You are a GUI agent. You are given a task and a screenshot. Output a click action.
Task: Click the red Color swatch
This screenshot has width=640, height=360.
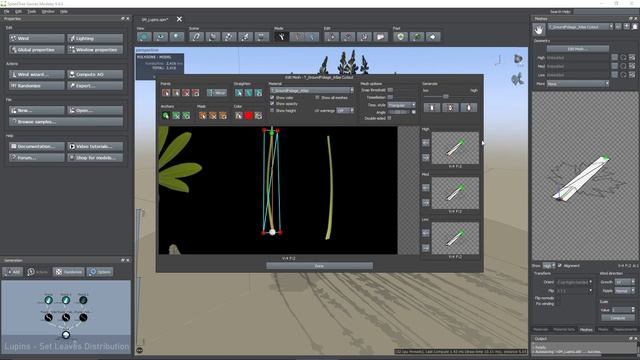248,116
